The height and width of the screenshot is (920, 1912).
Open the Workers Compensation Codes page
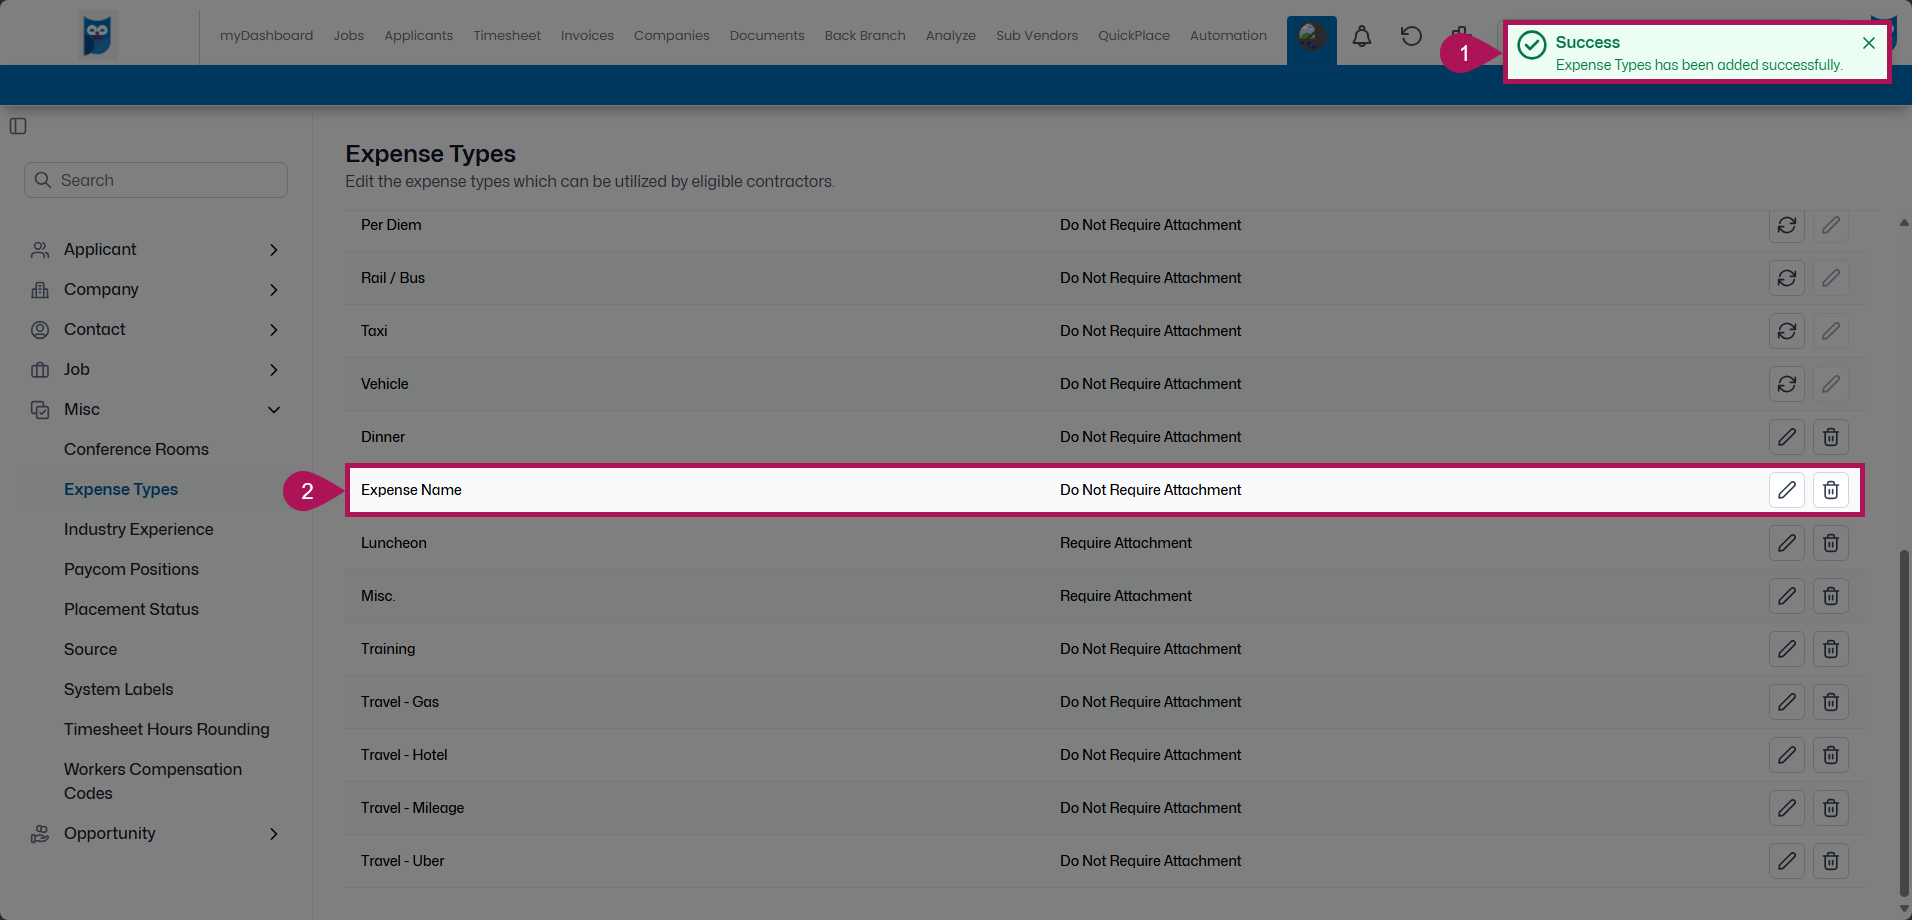point(153,780)
